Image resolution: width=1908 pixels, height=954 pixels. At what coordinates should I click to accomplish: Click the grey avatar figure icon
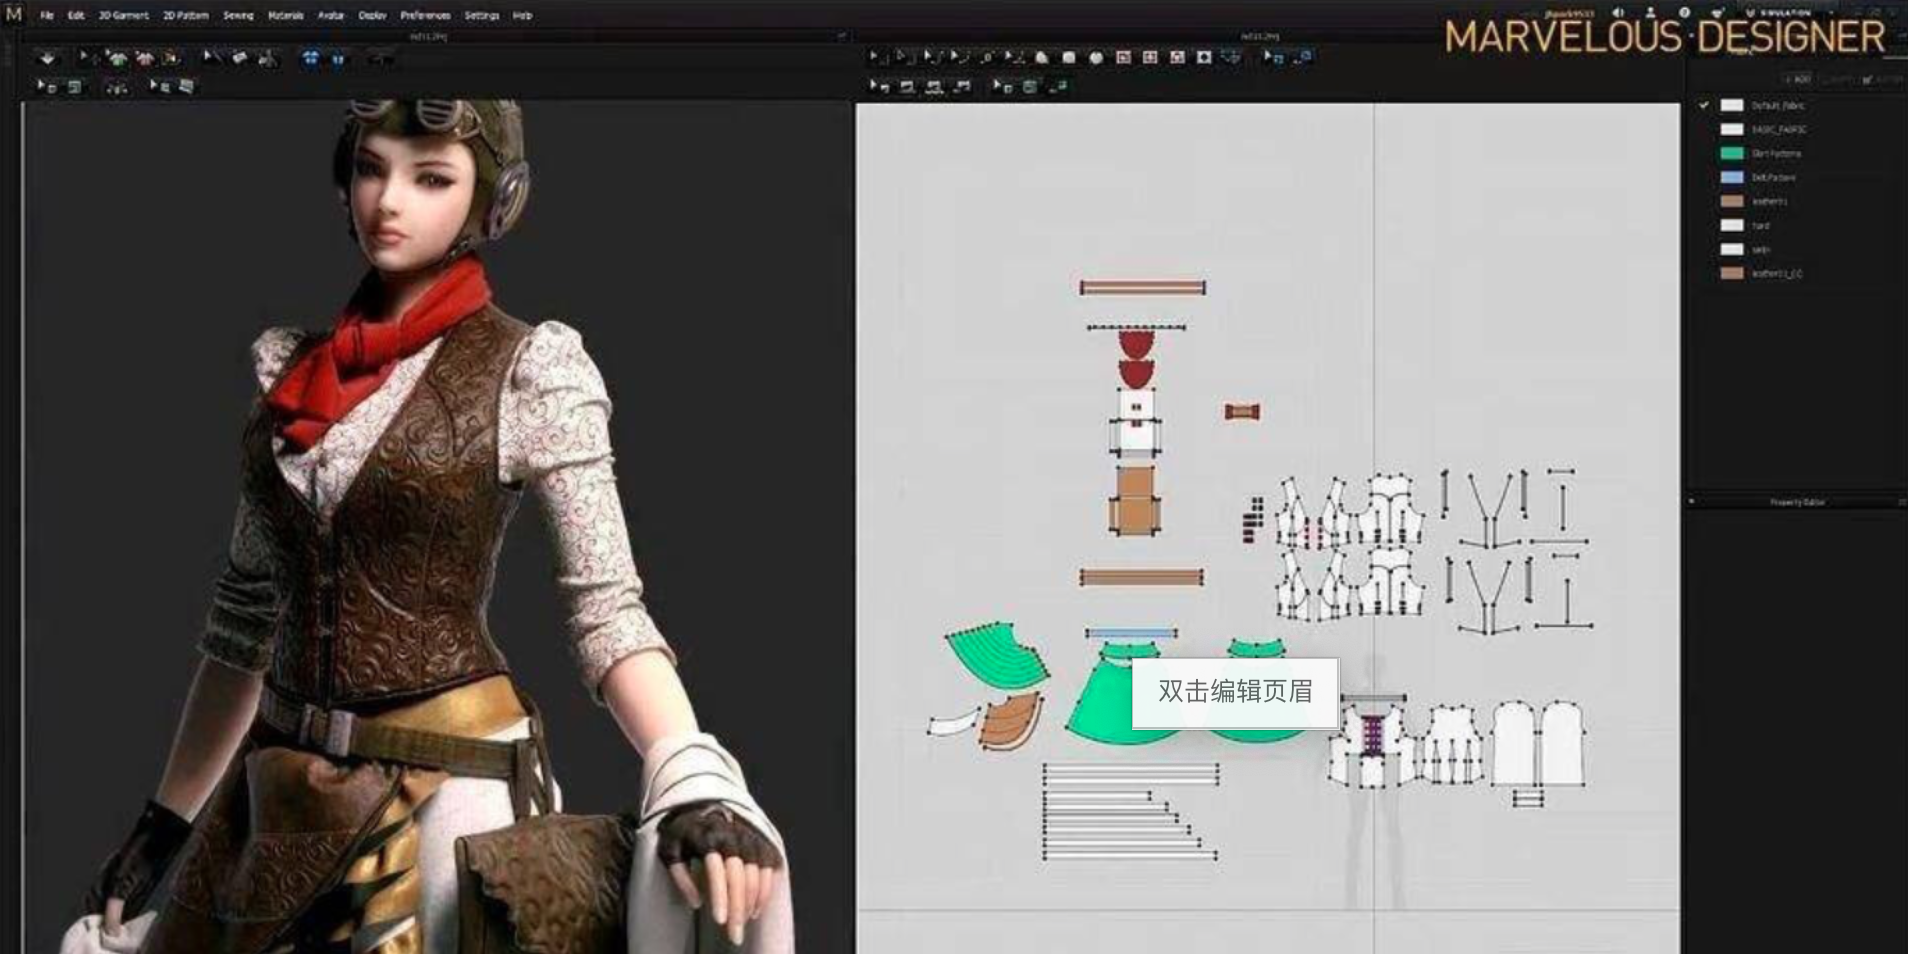click(x=267, y=59)
